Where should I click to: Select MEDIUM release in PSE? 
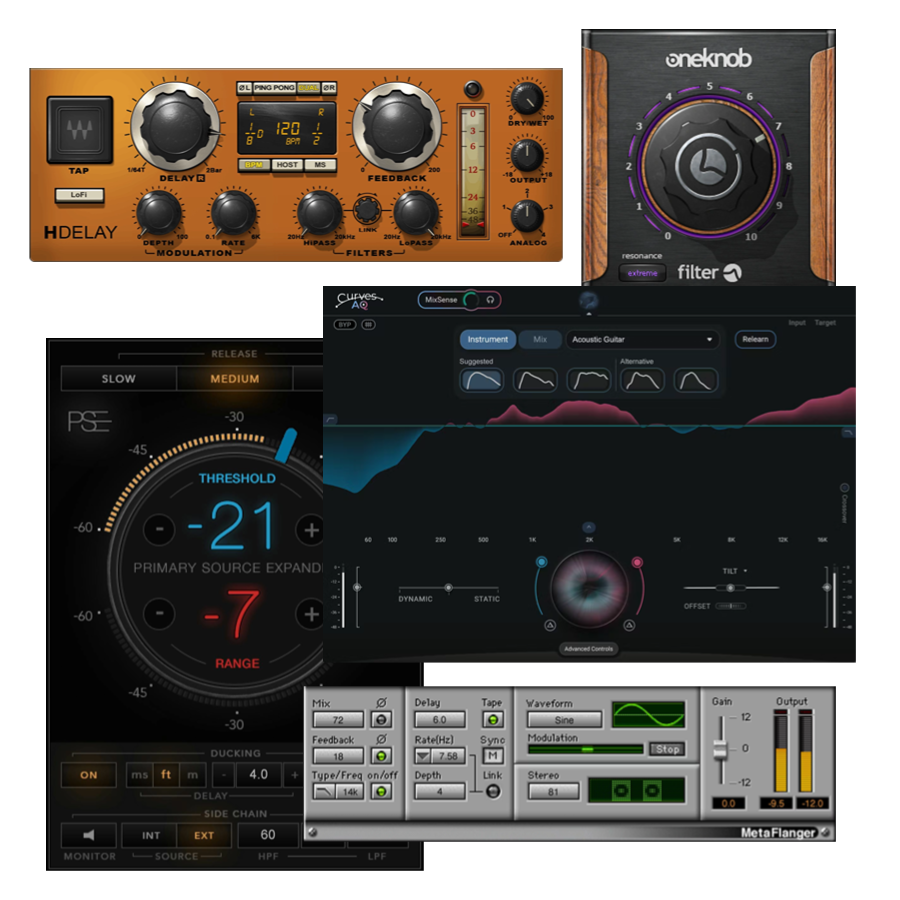point(235,379)
